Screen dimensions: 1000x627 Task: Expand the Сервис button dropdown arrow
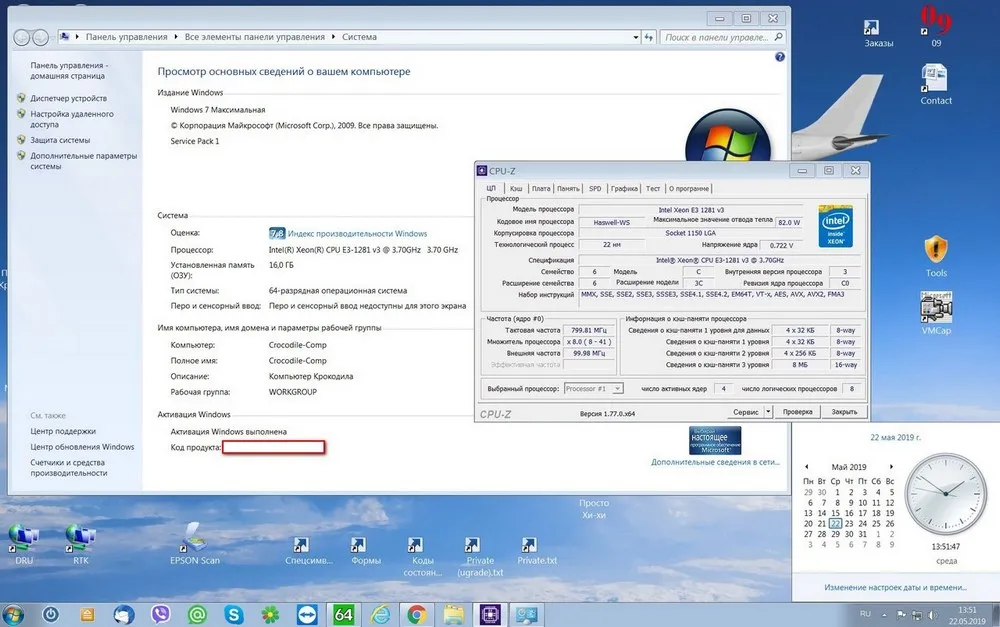768,412
